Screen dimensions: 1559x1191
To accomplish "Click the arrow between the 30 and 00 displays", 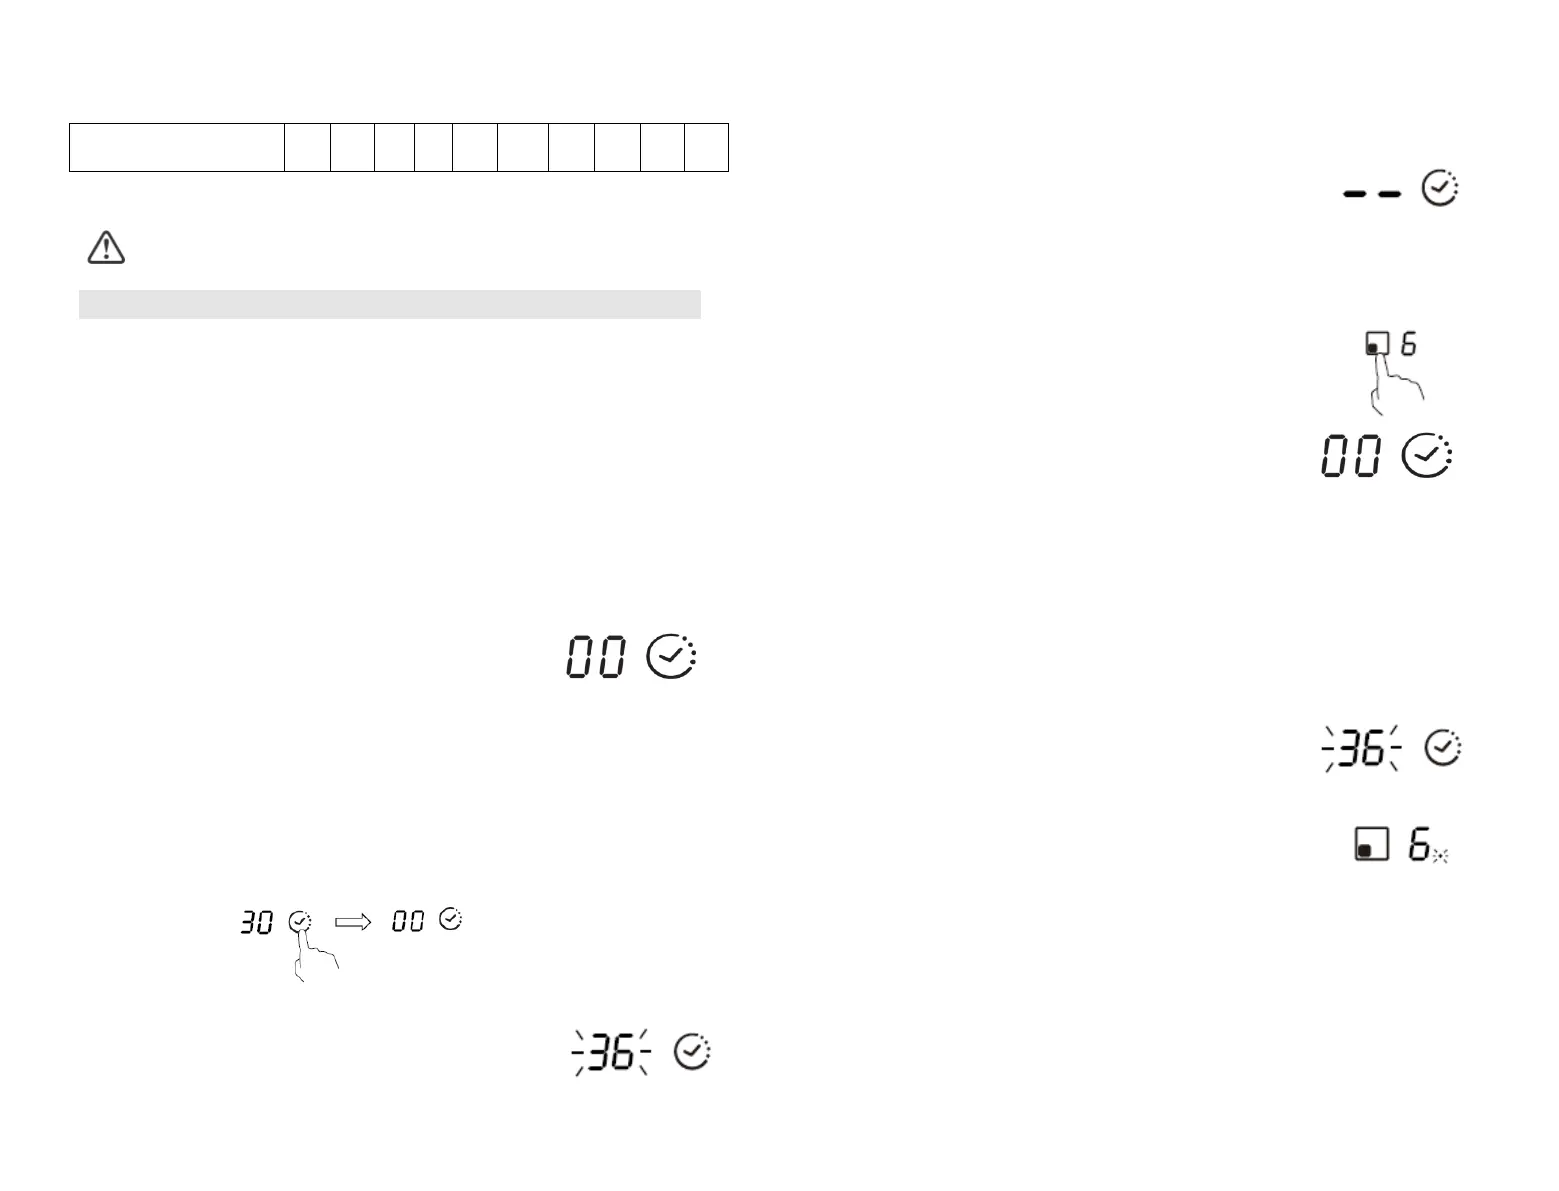I will tap(352, 922).
